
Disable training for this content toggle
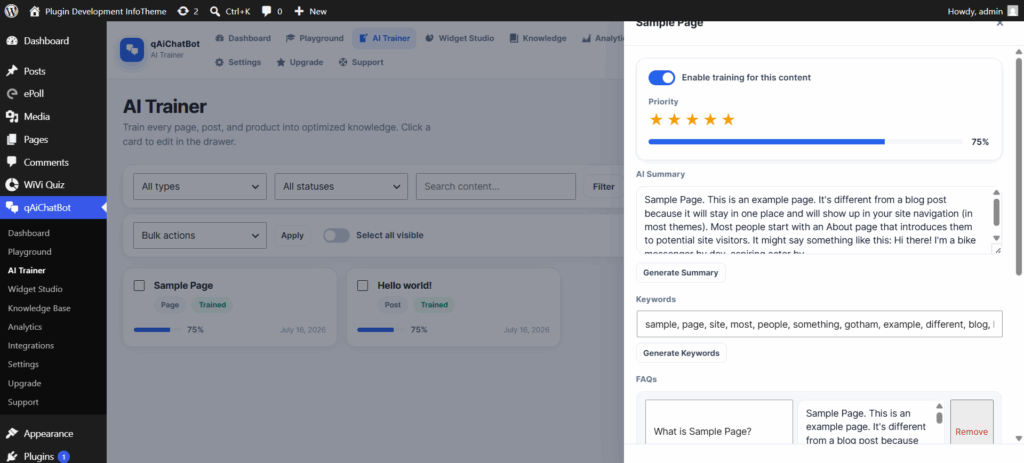pyautogui.click(x=662, y=78)
